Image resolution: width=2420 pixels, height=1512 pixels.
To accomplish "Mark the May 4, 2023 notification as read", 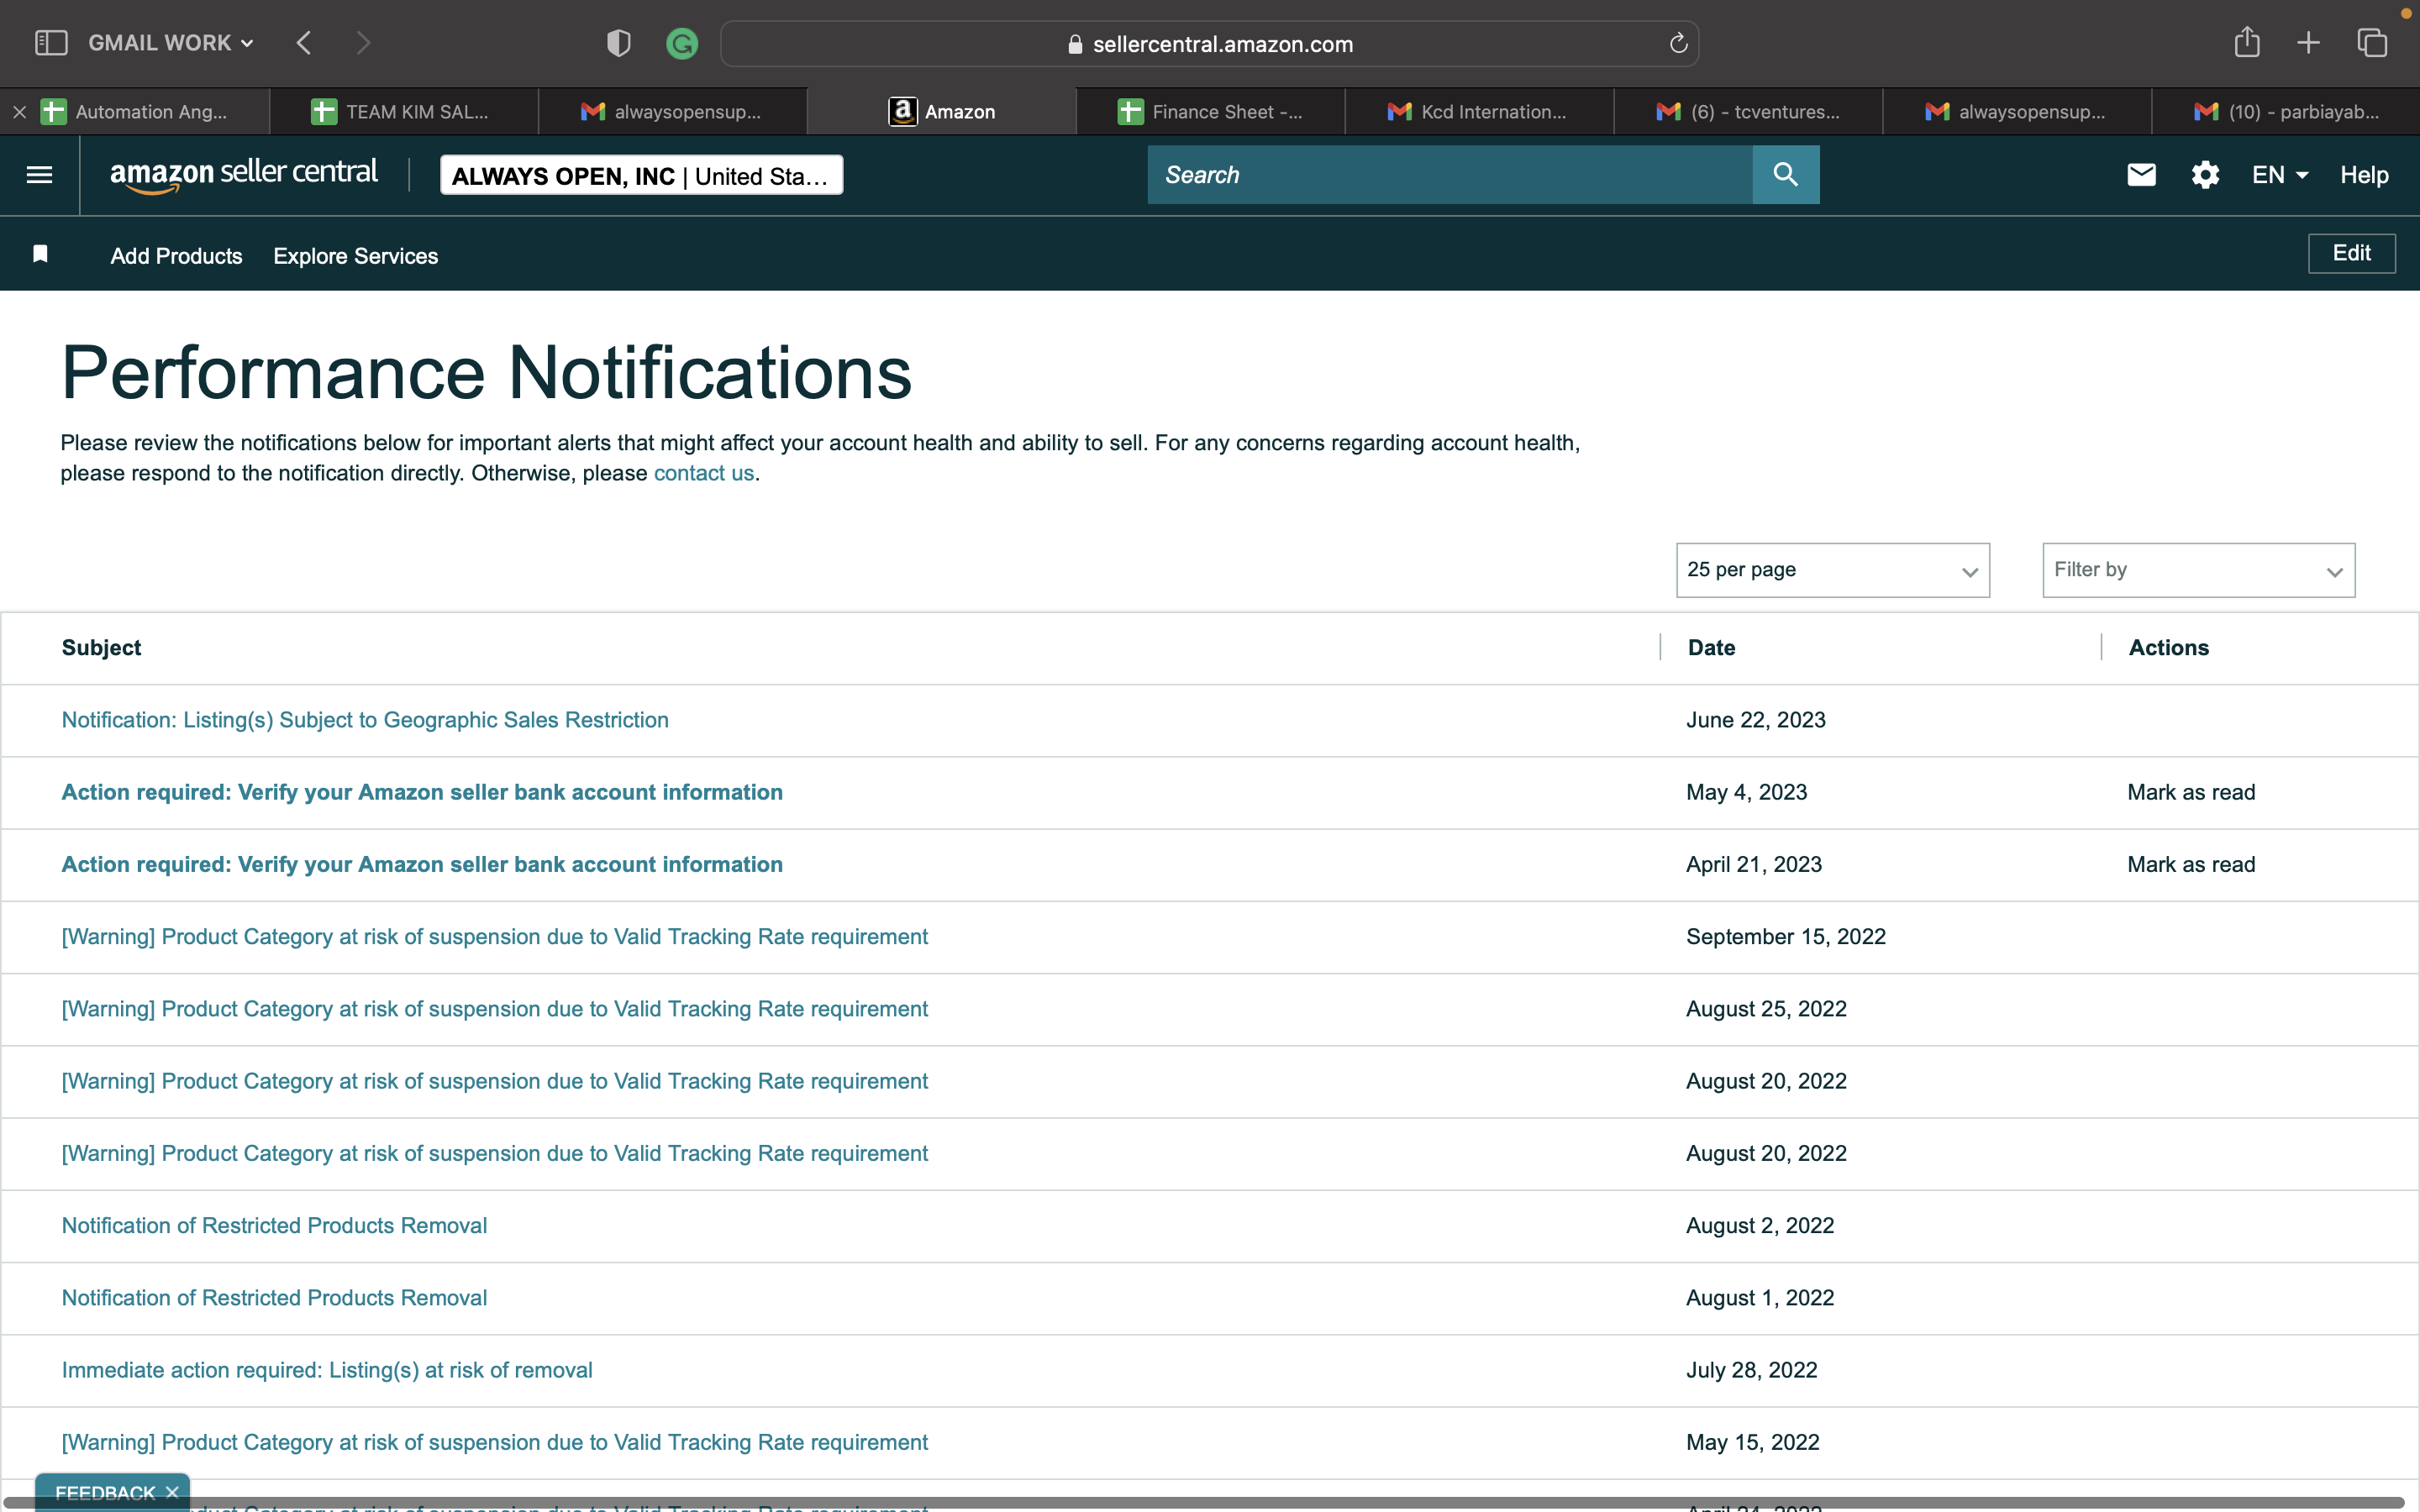I will click(2191, 792).
